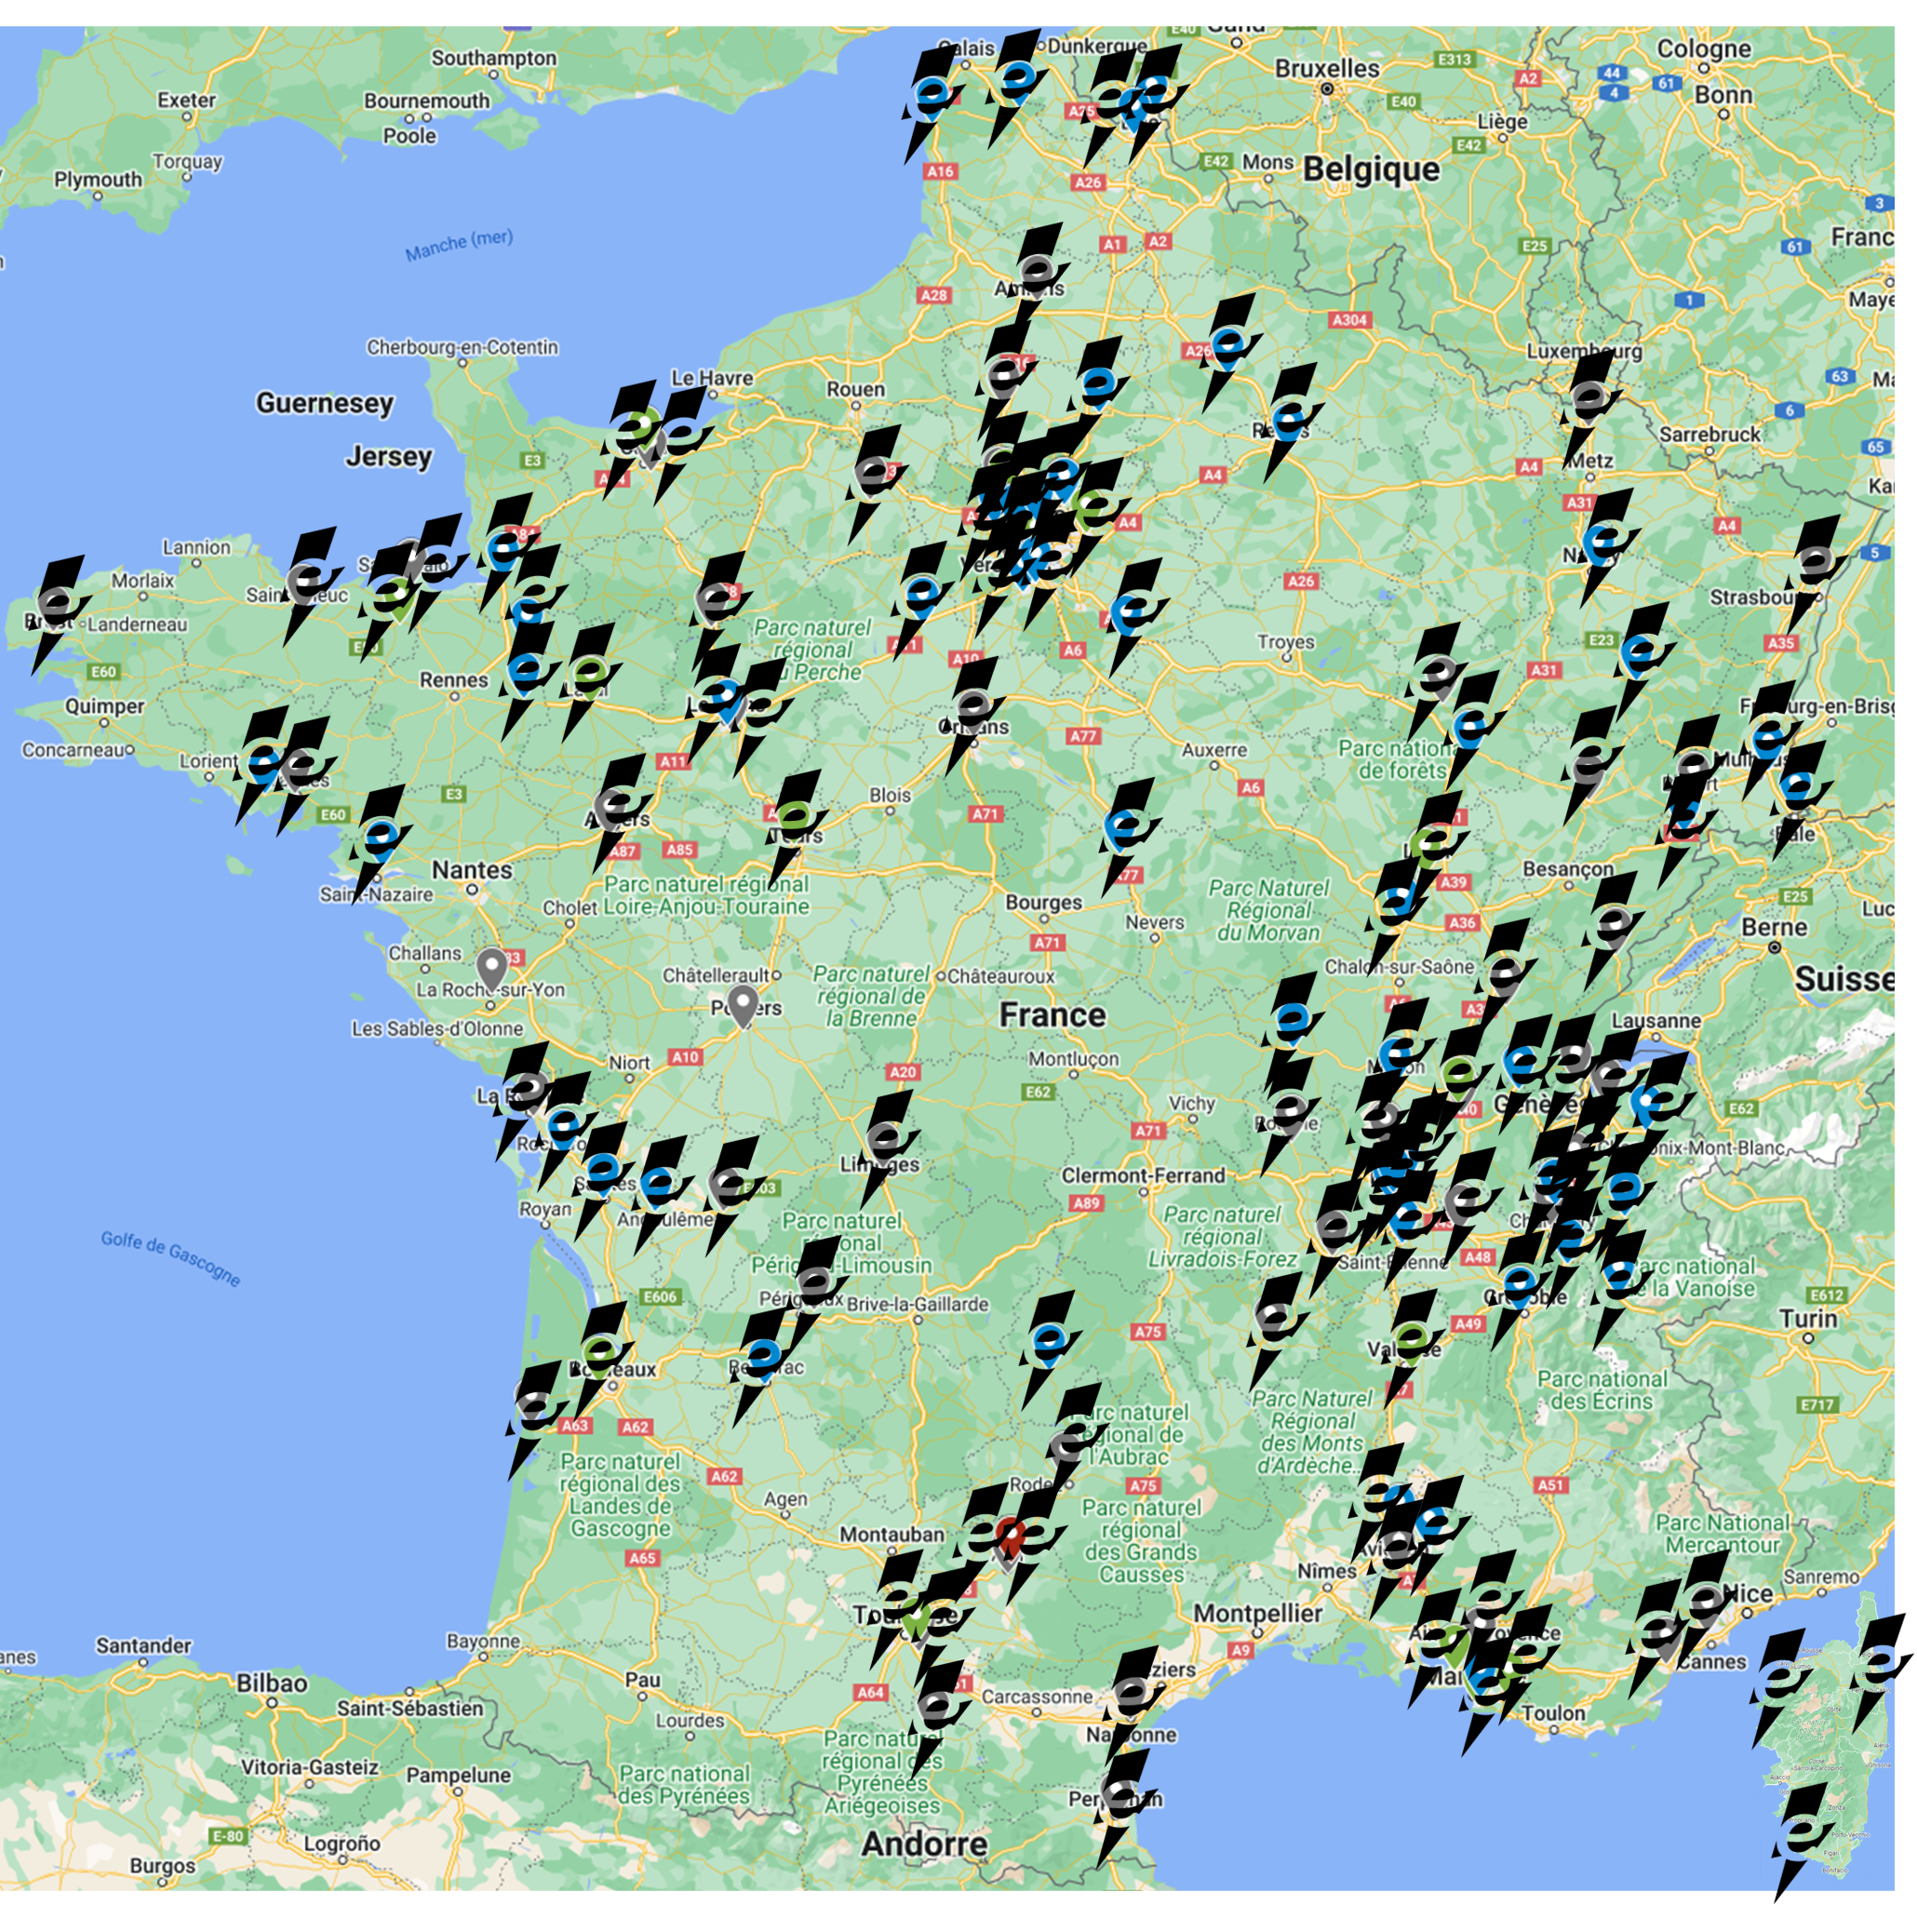Image resolution: width=1917 pixels, height=1932 pixels.
Task: Select the "Belgique" country label
Action: [1371, 169]
